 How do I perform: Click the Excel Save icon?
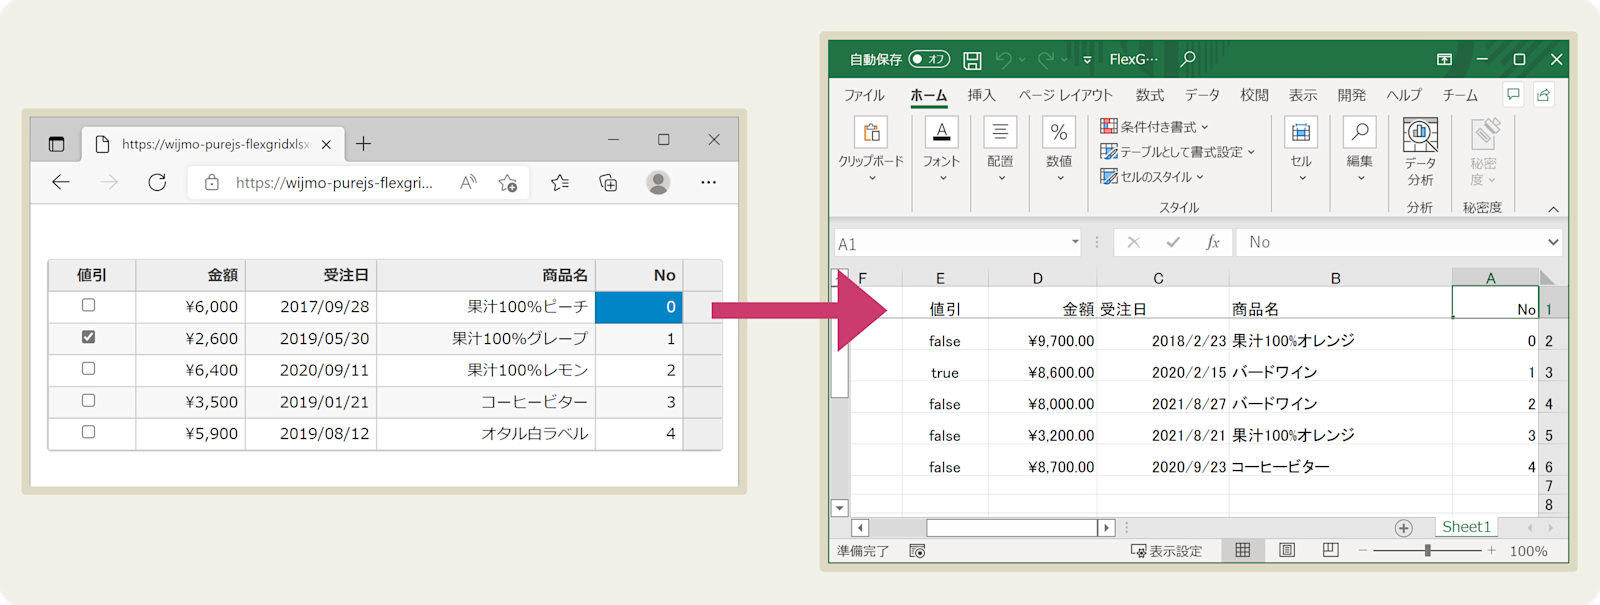point(972,60)
